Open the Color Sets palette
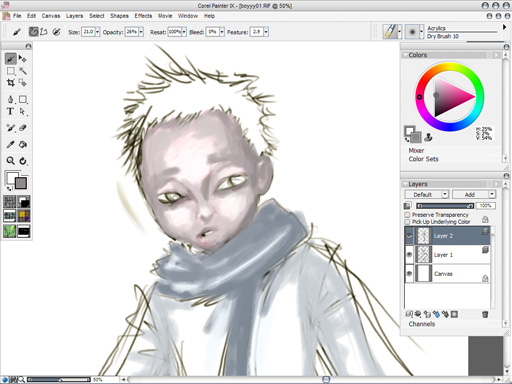512x384 pixels. point(423,159)
